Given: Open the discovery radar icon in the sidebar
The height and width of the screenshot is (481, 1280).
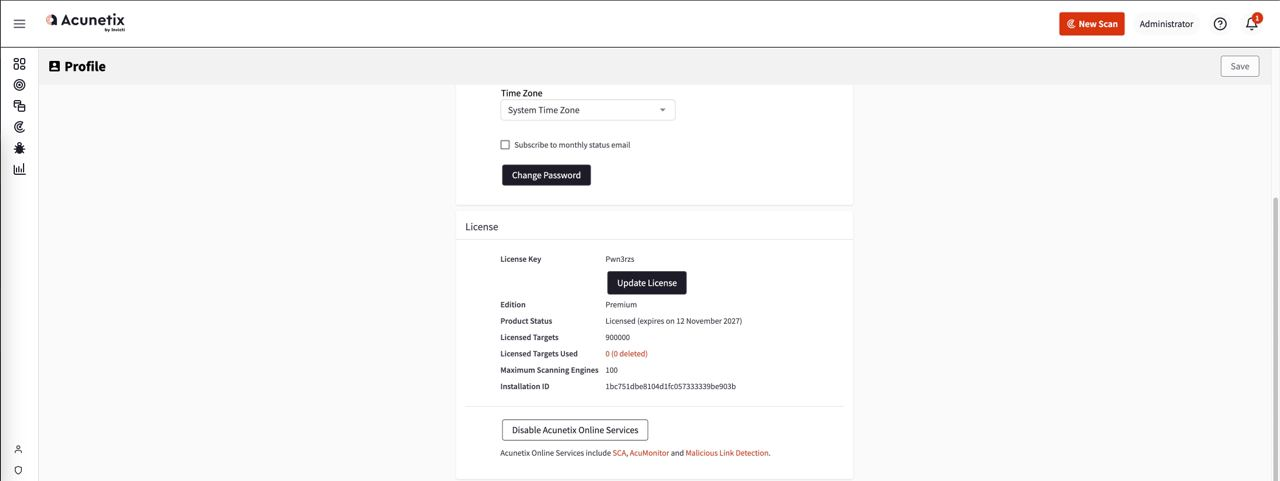Looking at the screenshot, I should 19,127.
